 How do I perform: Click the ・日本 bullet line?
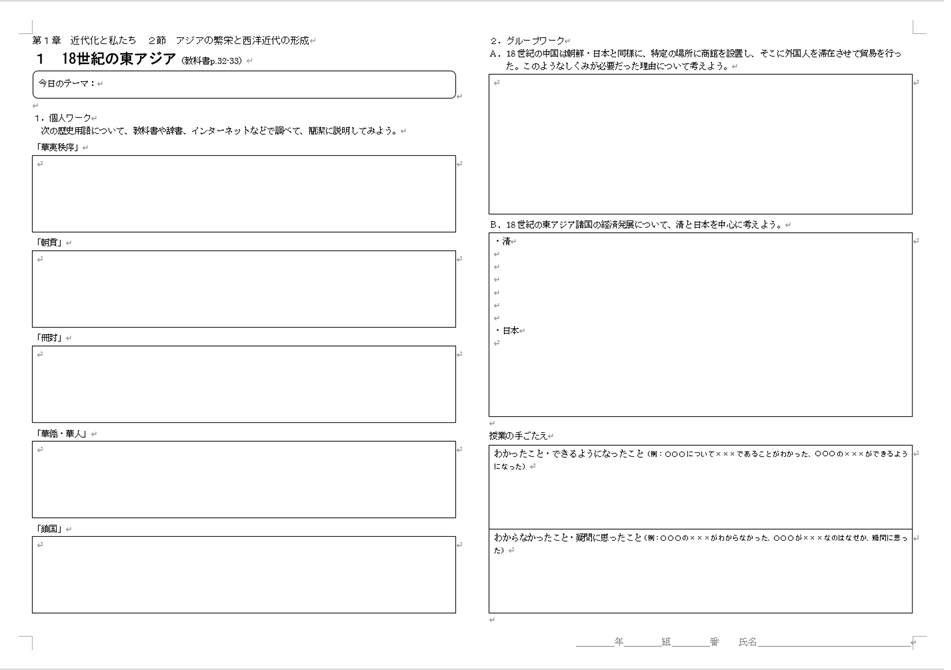click(x=510, y=331)
